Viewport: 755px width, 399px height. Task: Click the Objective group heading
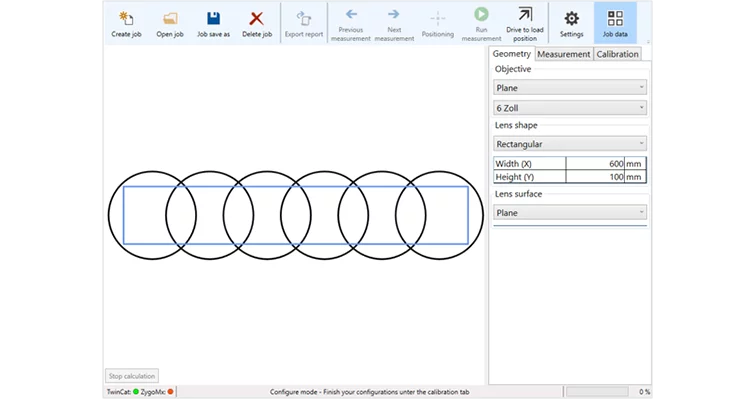[513, 69]
